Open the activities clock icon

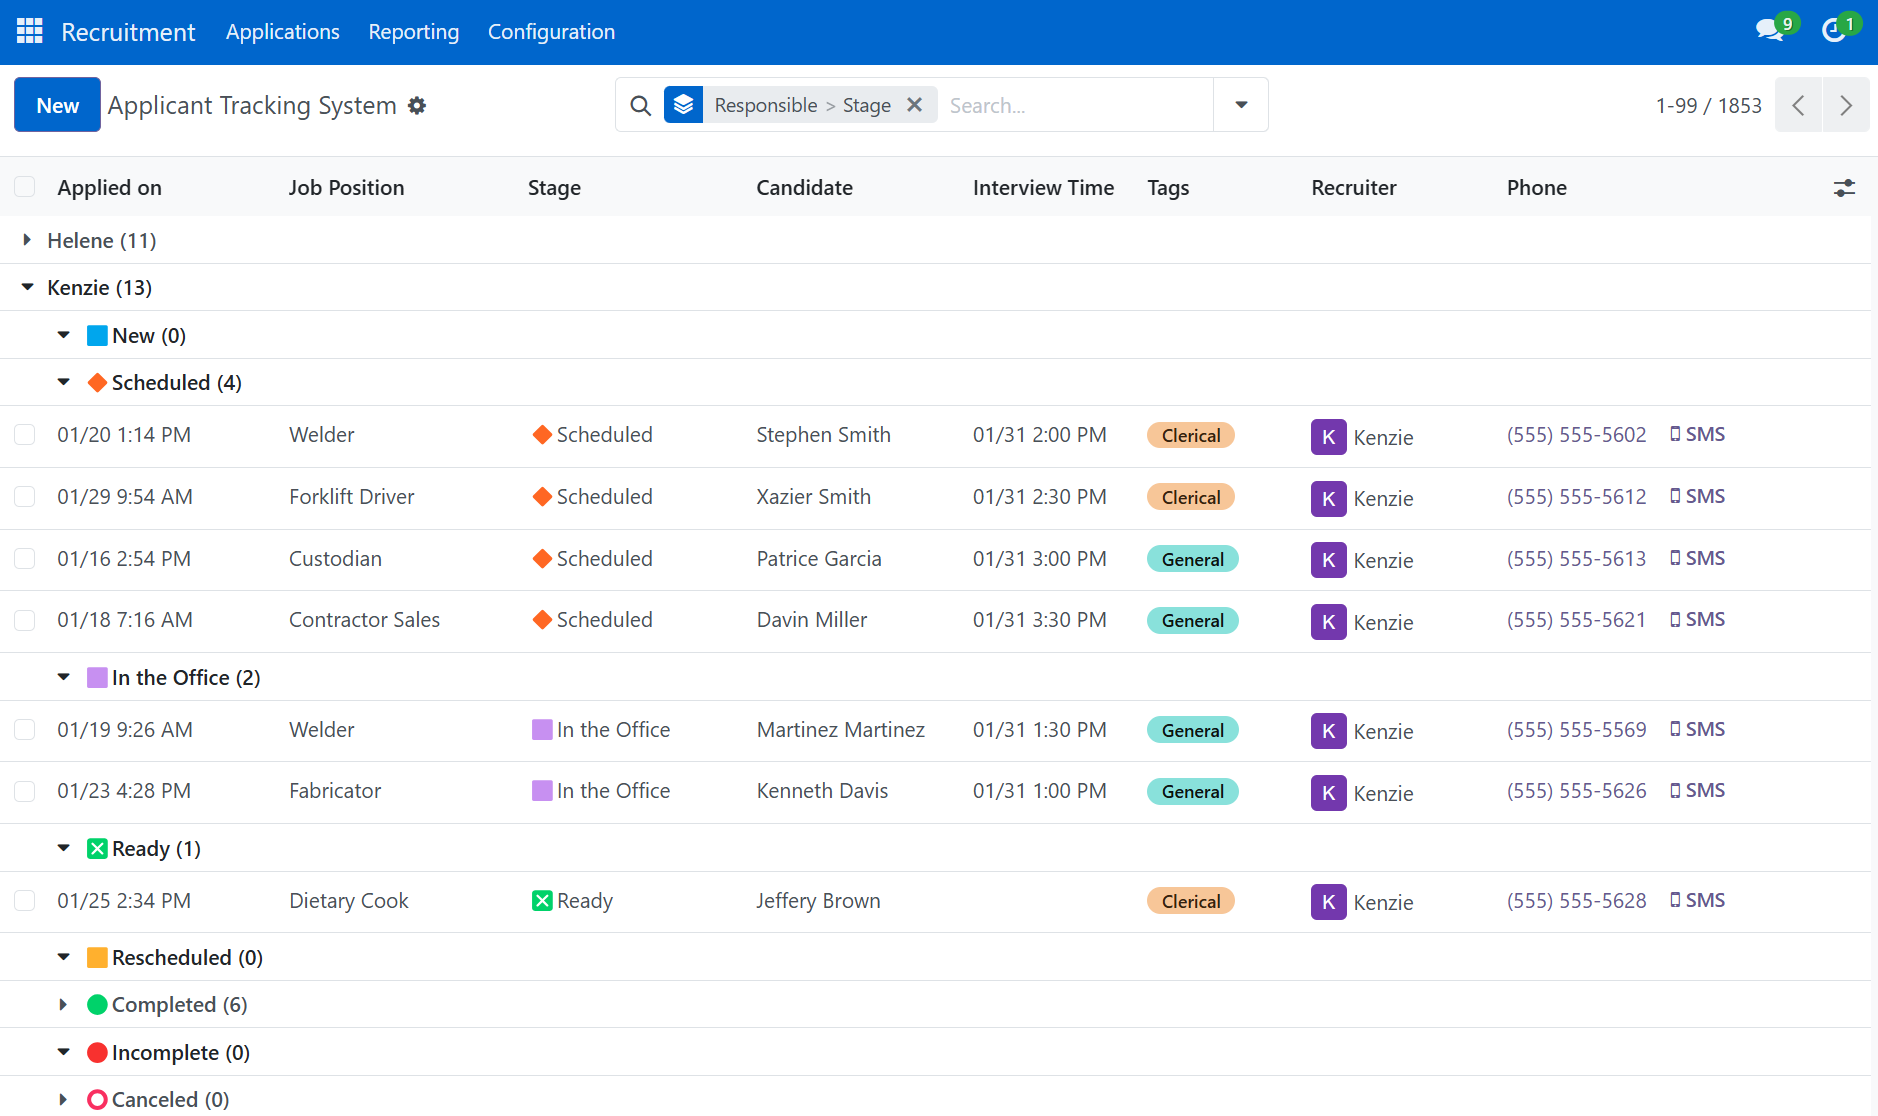click(x=1833, y=30)
